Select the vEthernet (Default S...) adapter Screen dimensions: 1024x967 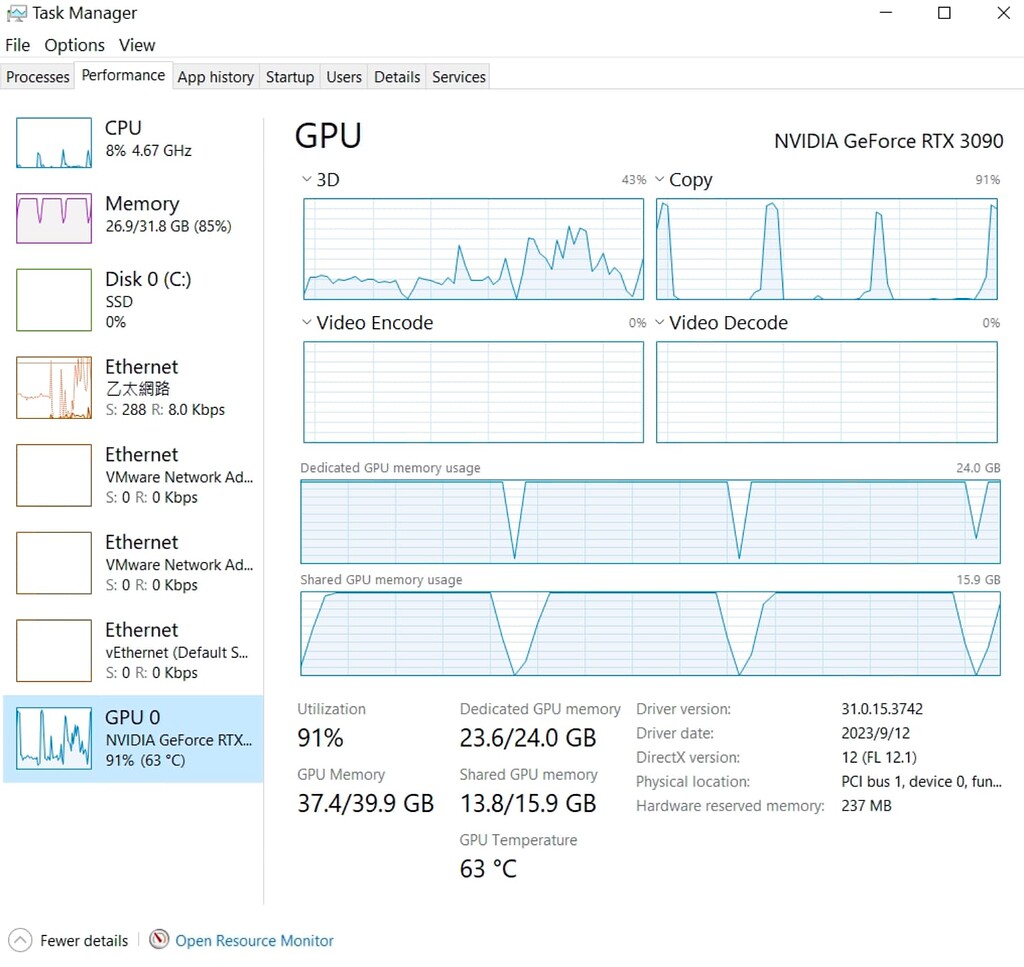tap(53, 650)
